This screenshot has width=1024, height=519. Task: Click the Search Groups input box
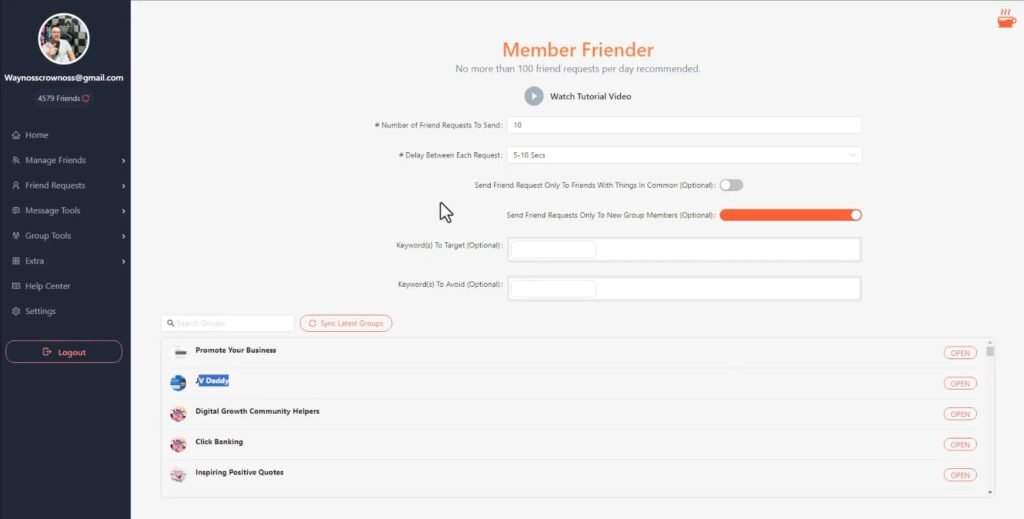[x=227, y=323]
